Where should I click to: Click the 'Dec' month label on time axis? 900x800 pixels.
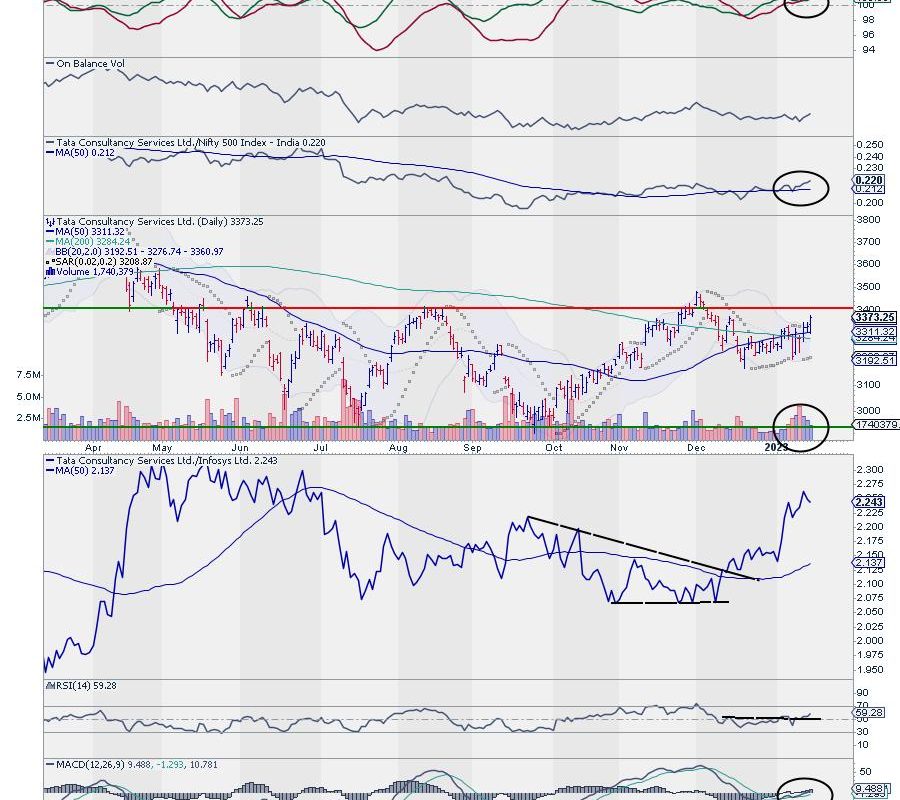pos(696,448)
